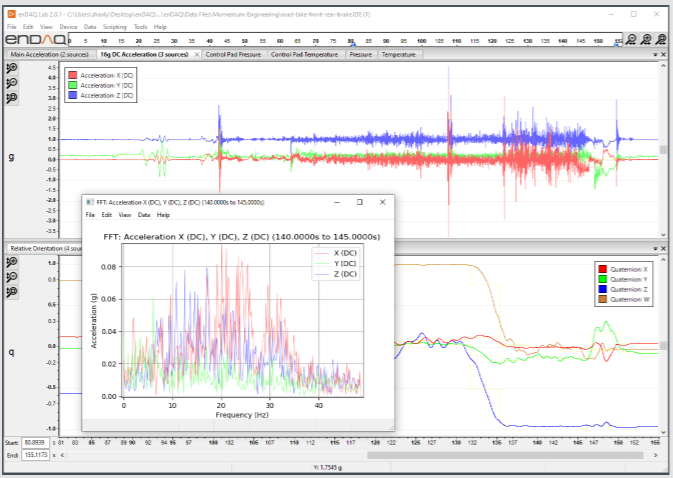
Task: Zoom to fit the full time range
Action: click(661, 40)
